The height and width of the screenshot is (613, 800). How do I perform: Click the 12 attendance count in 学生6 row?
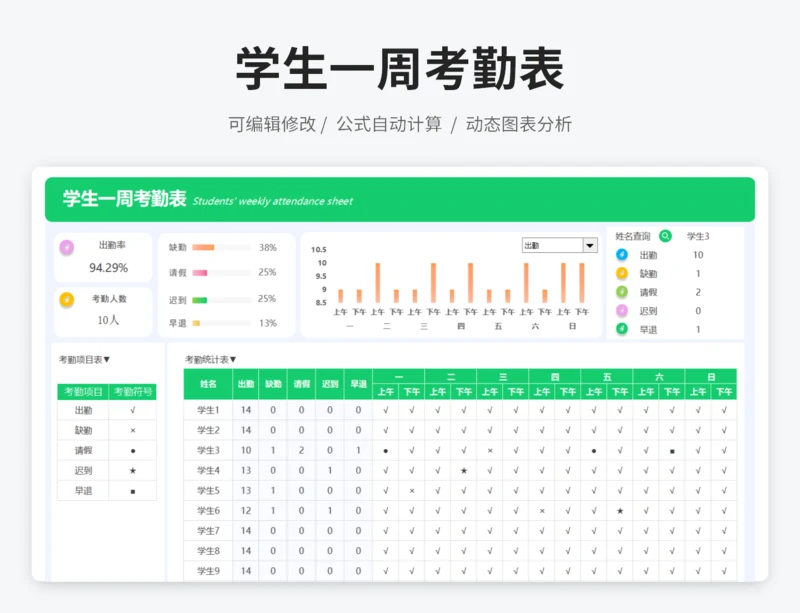pyautogui.click(x=246, y=510)
